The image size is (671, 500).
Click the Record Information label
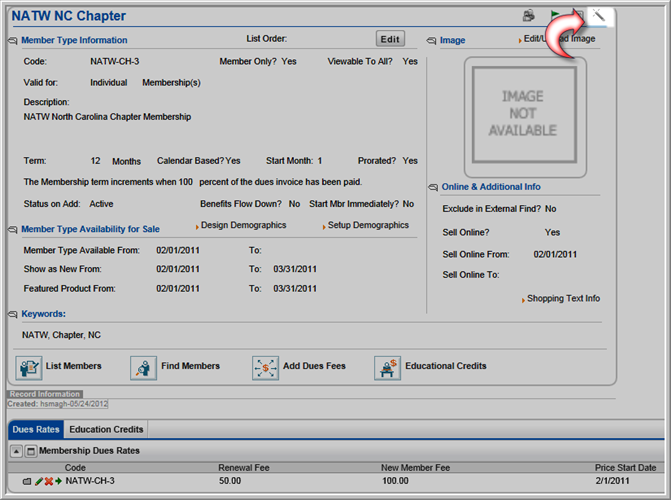click(45, 394)
